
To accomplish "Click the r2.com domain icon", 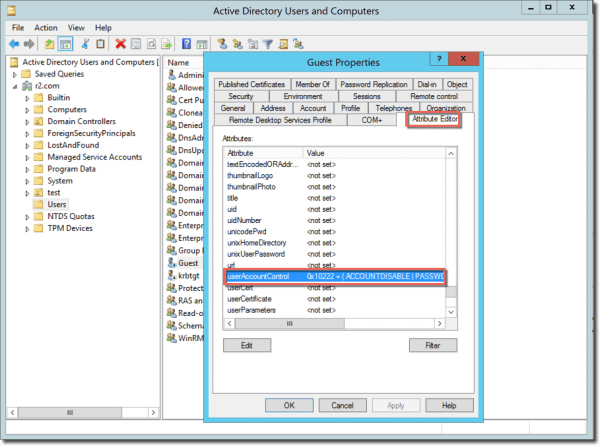I will click(27, 86).
